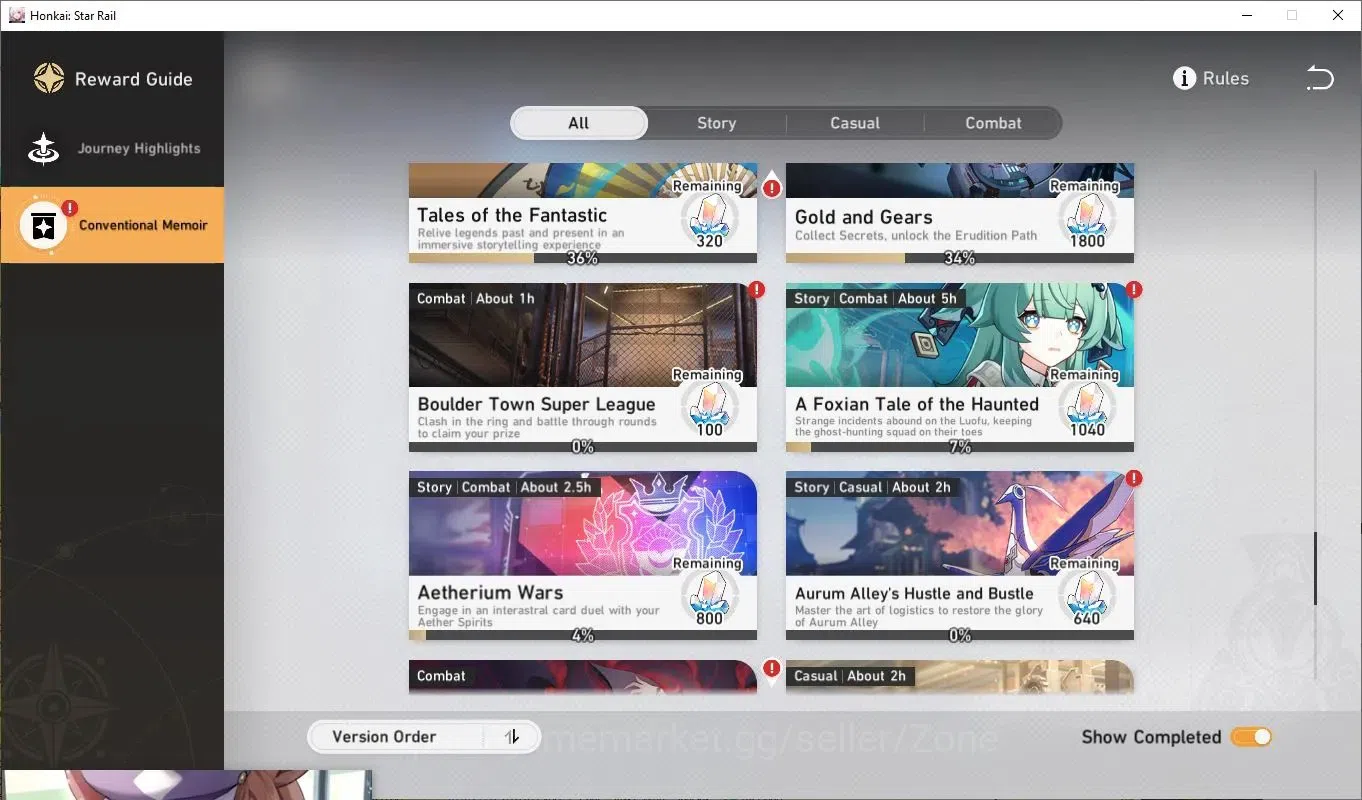The width and height of the screenshot is (1362, 800).
Task: Click the 'Story | Combat | About 2.5h' tag
Action: click(504, 487)
